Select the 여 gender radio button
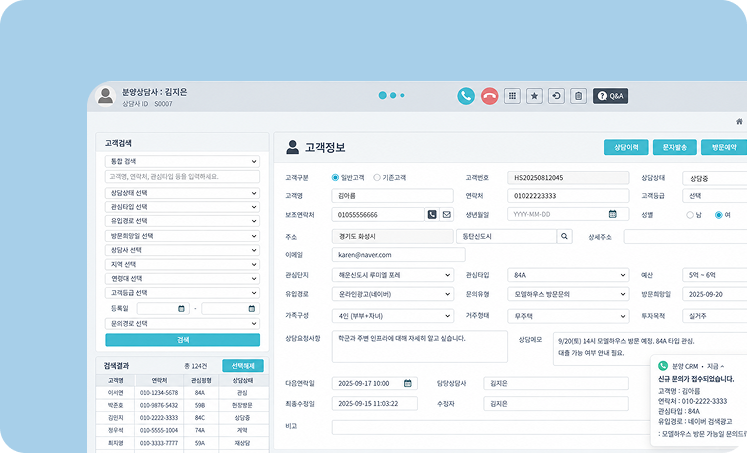Image resolution: width=747 pixels, height=453 pixels. coord(718,215)
